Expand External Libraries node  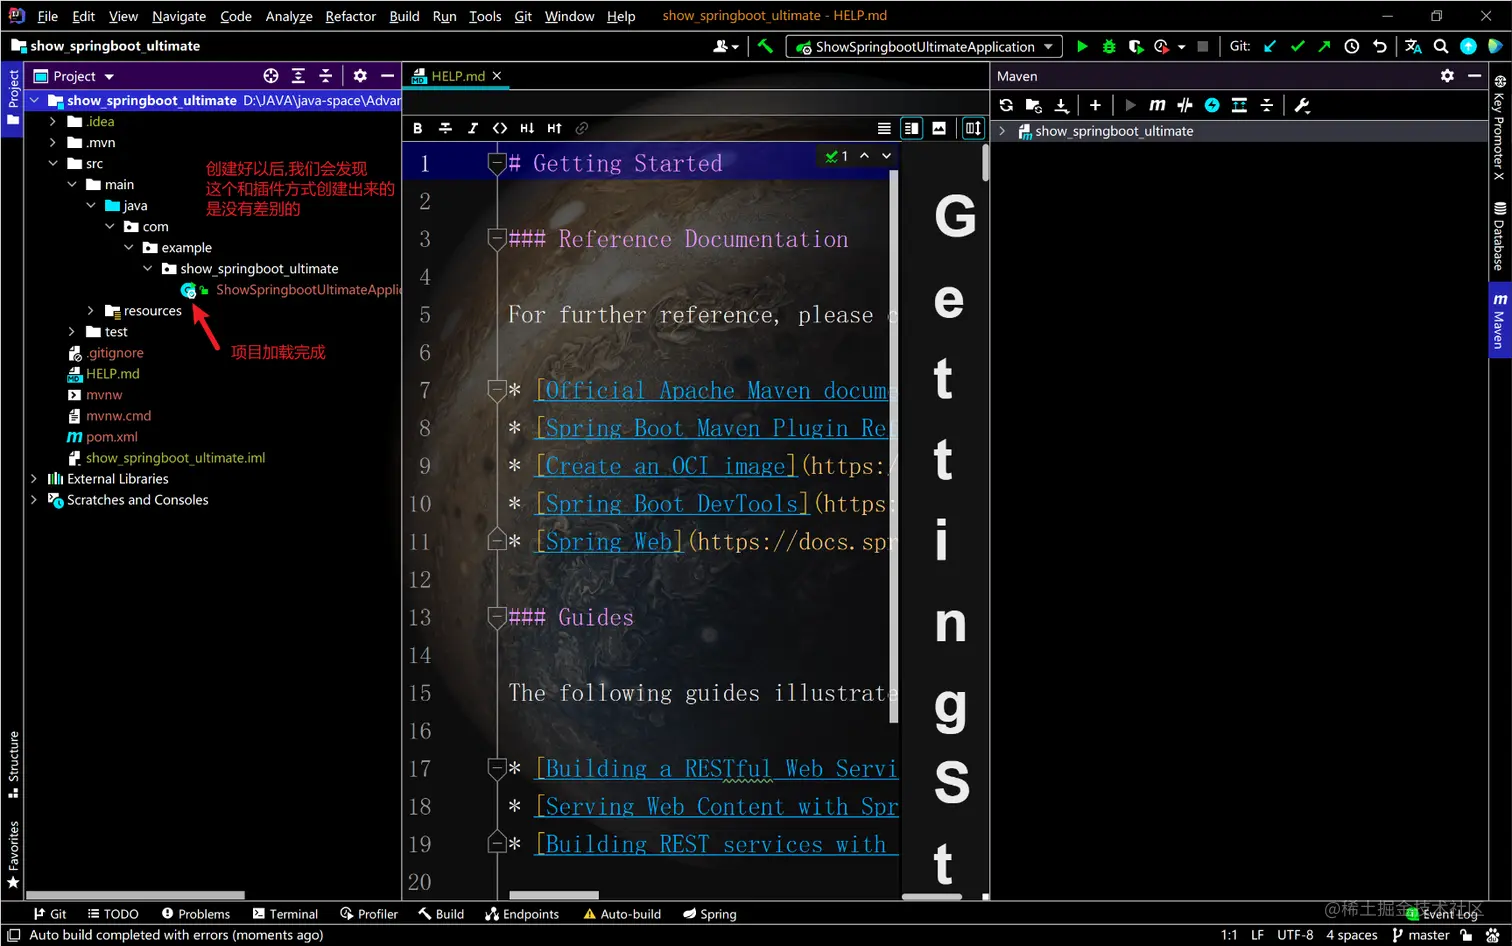point(34,478)
